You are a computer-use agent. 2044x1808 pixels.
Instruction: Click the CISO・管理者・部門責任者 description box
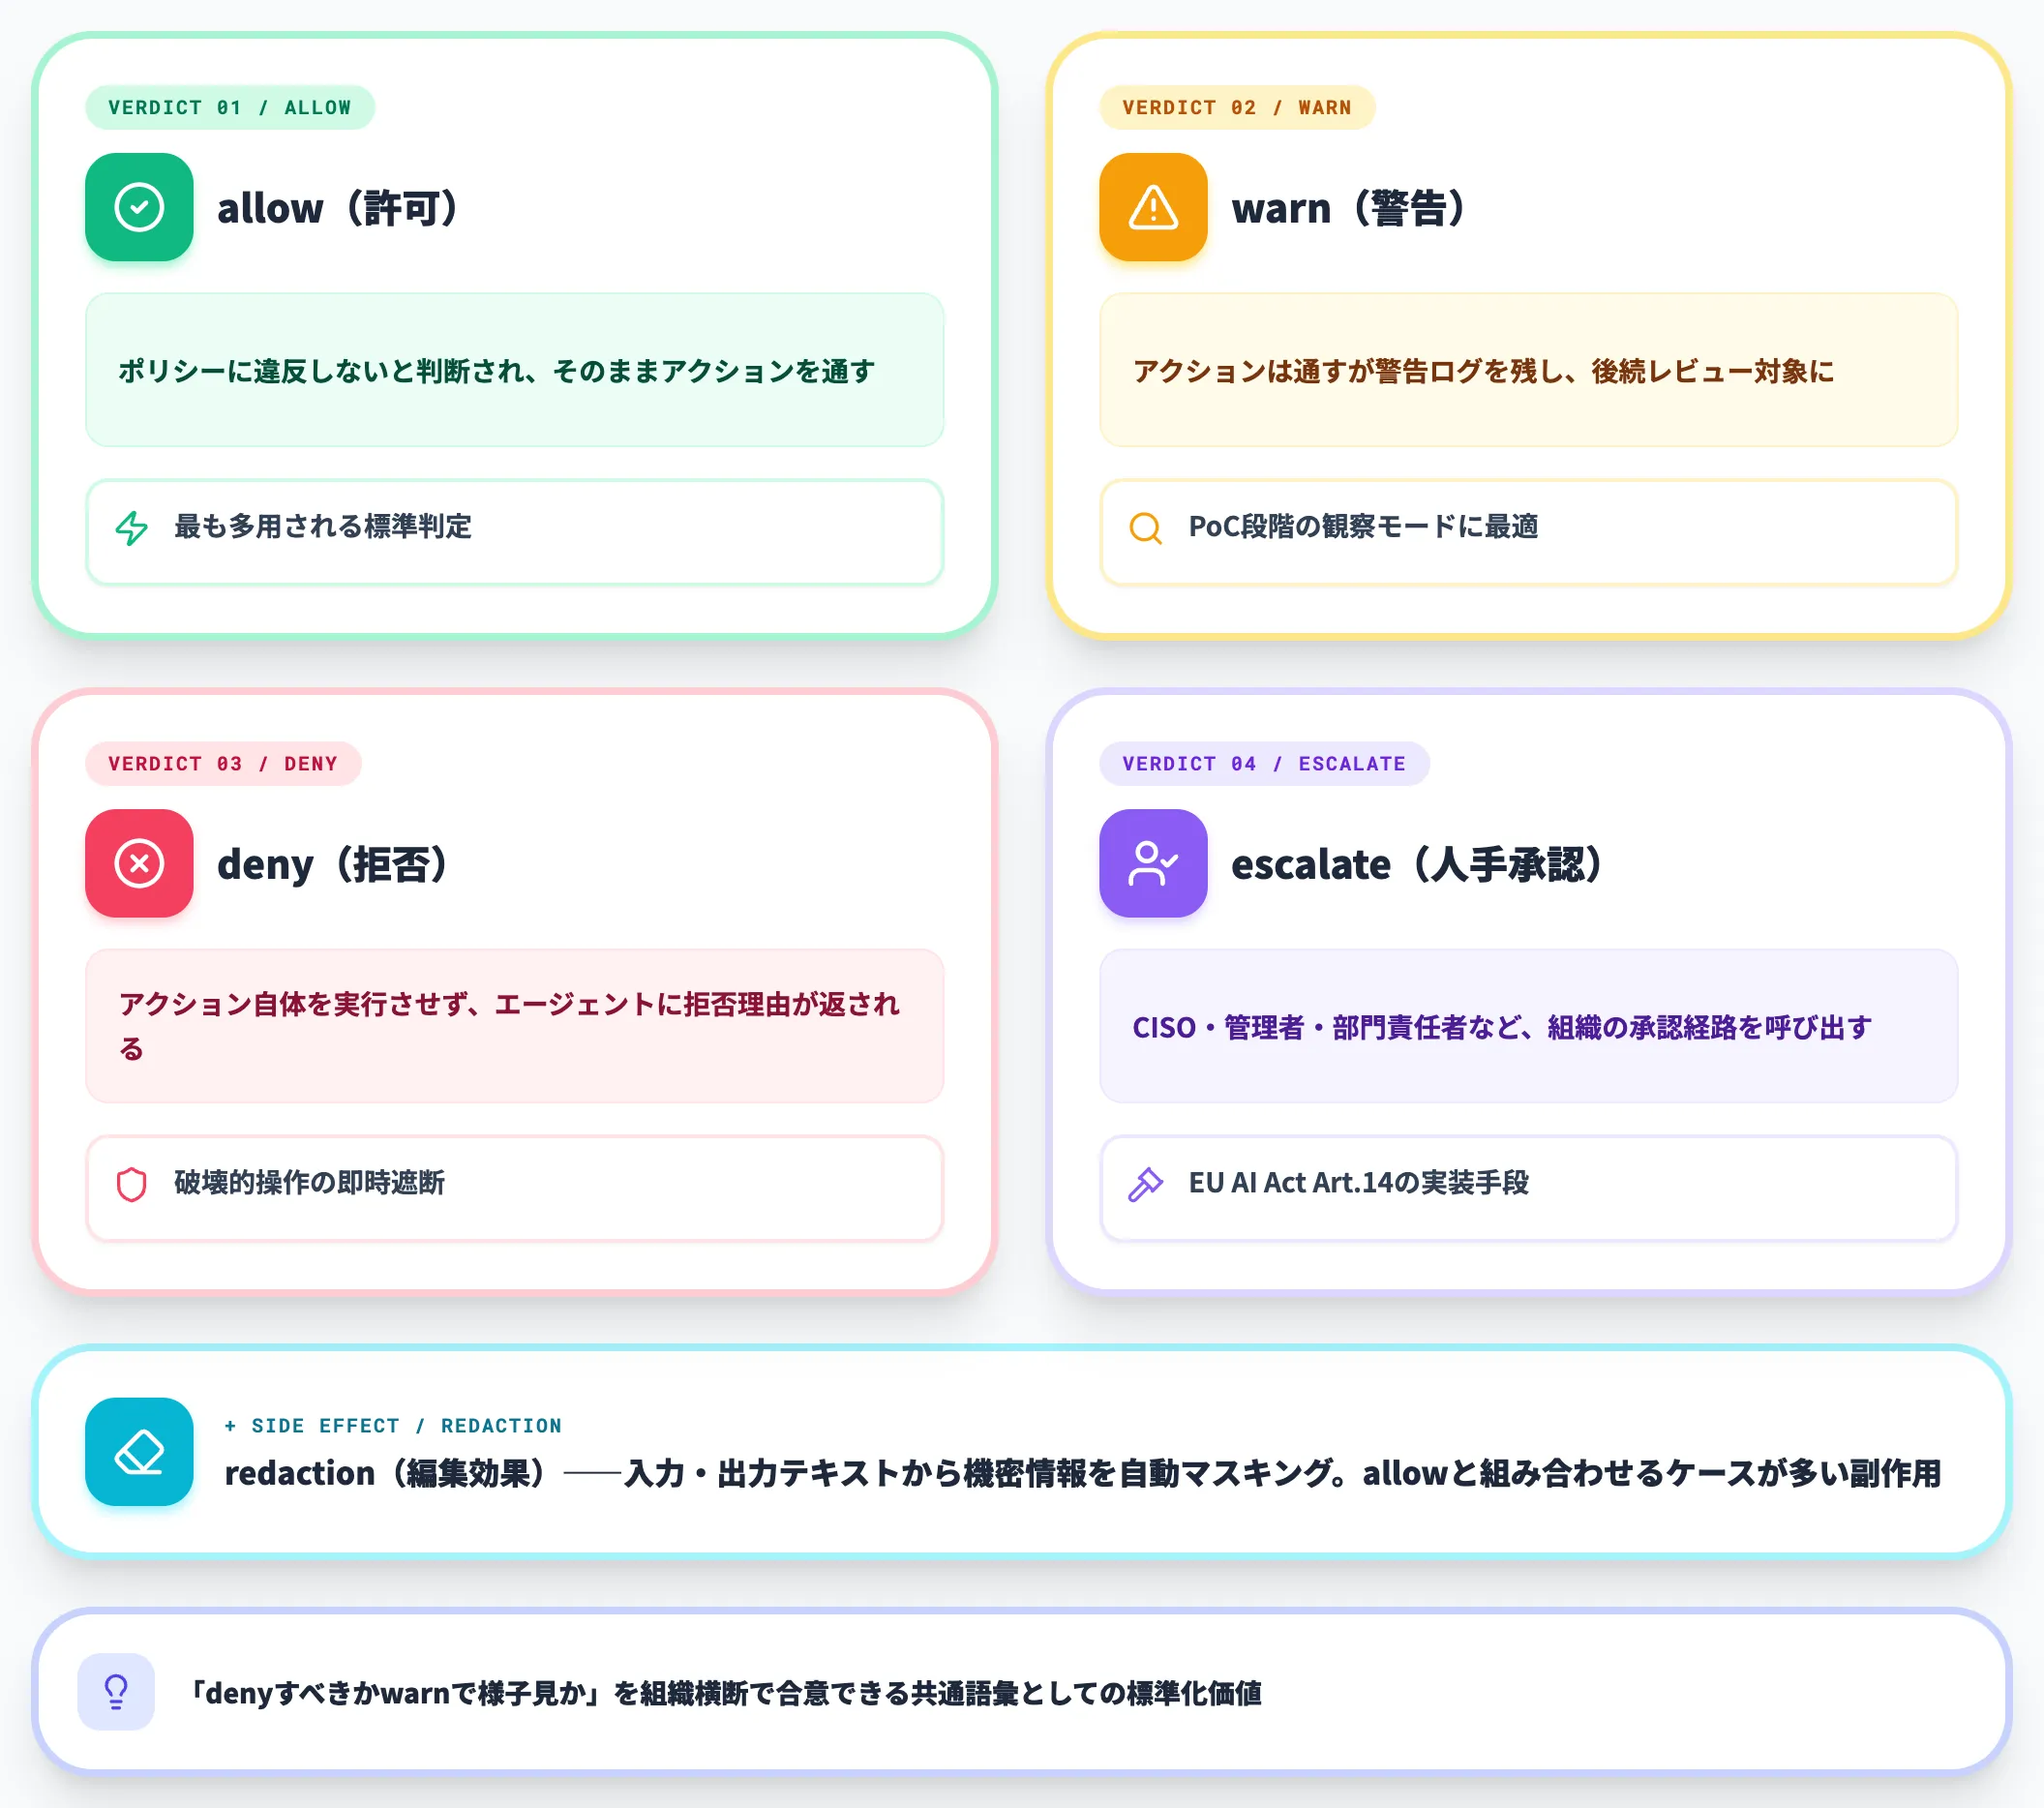(x=1529, y=1026)
